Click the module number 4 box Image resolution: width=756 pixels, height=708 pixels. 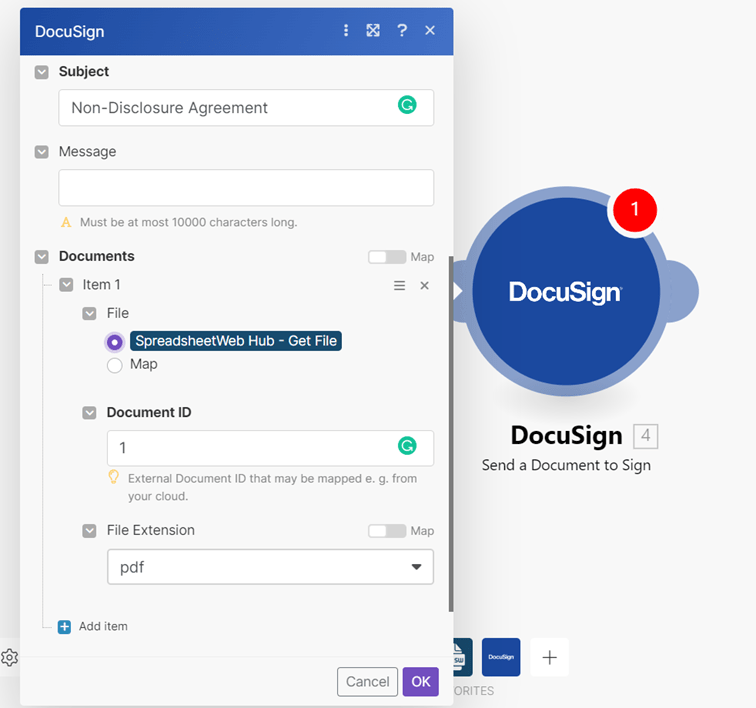(645, 436)
